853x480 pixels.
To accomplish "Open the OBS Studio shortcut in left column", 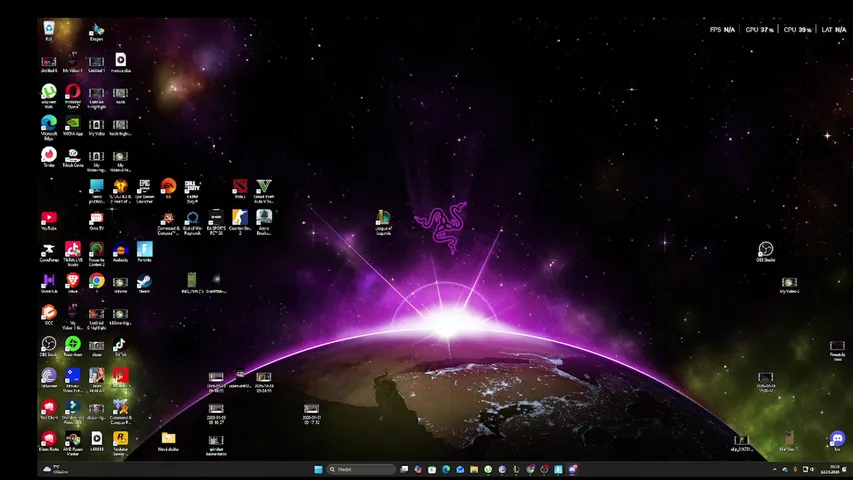I will [x=49, y=346].
